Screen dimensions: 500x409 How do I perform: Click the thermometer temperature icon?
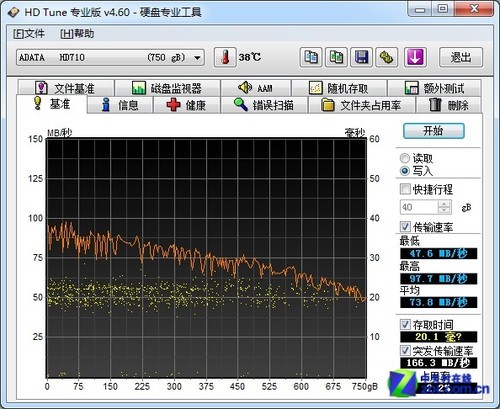click(x=225, y=57)
